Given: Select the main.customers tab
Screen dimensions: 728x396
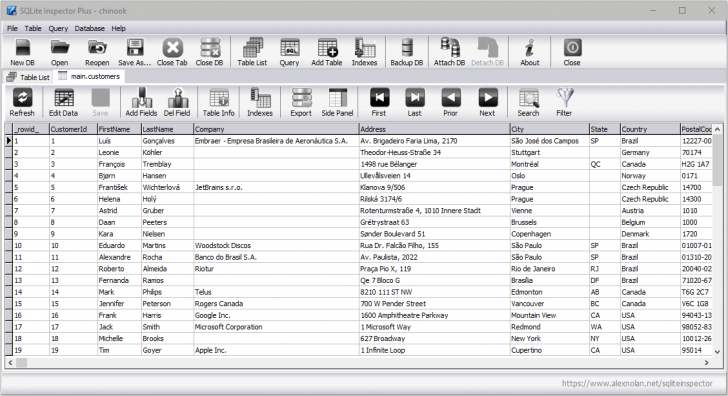Looking at the screenshot, I should click(89, 76).
